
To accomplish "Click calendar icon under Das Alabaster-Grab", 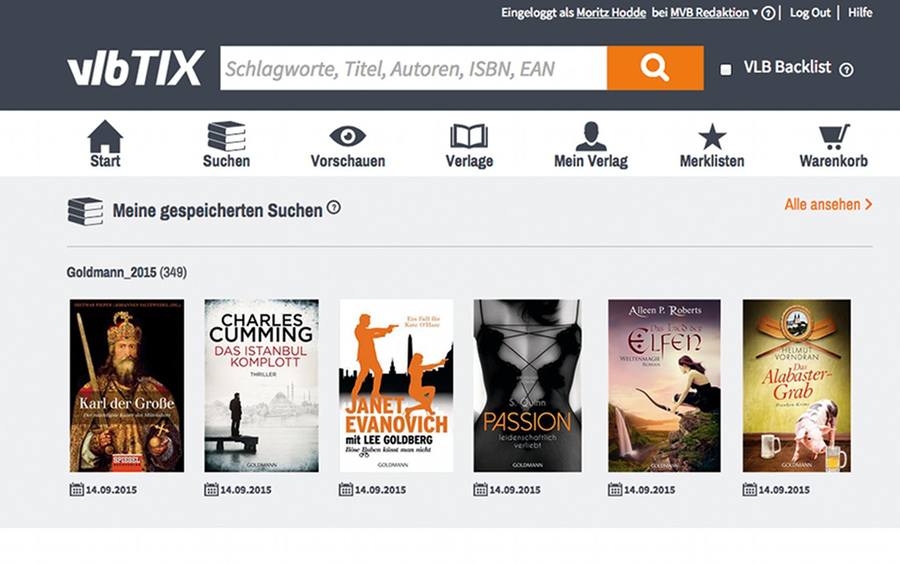I will (750, 490).
